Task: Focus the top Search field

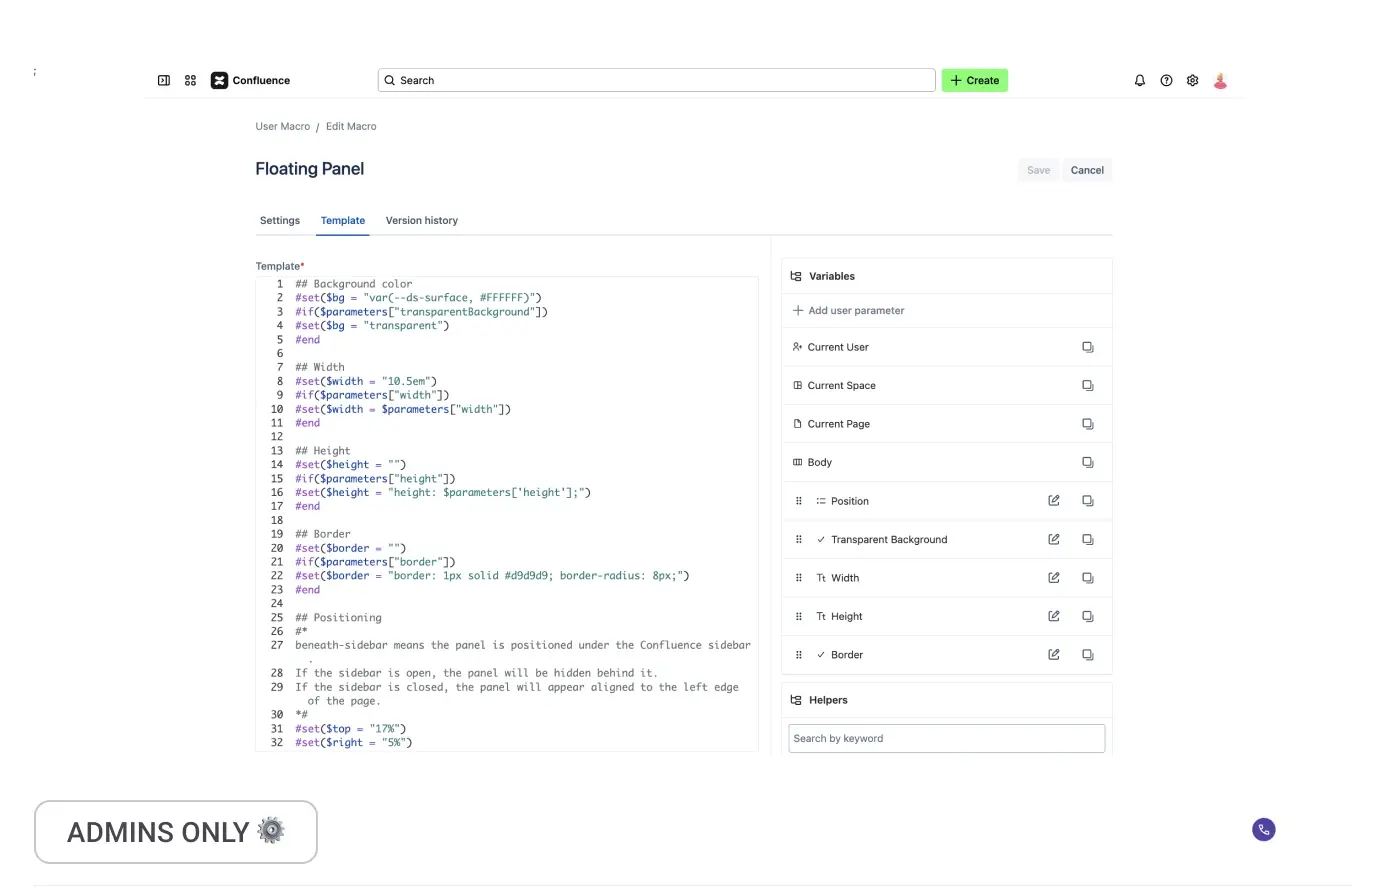Action: point(657,80)
